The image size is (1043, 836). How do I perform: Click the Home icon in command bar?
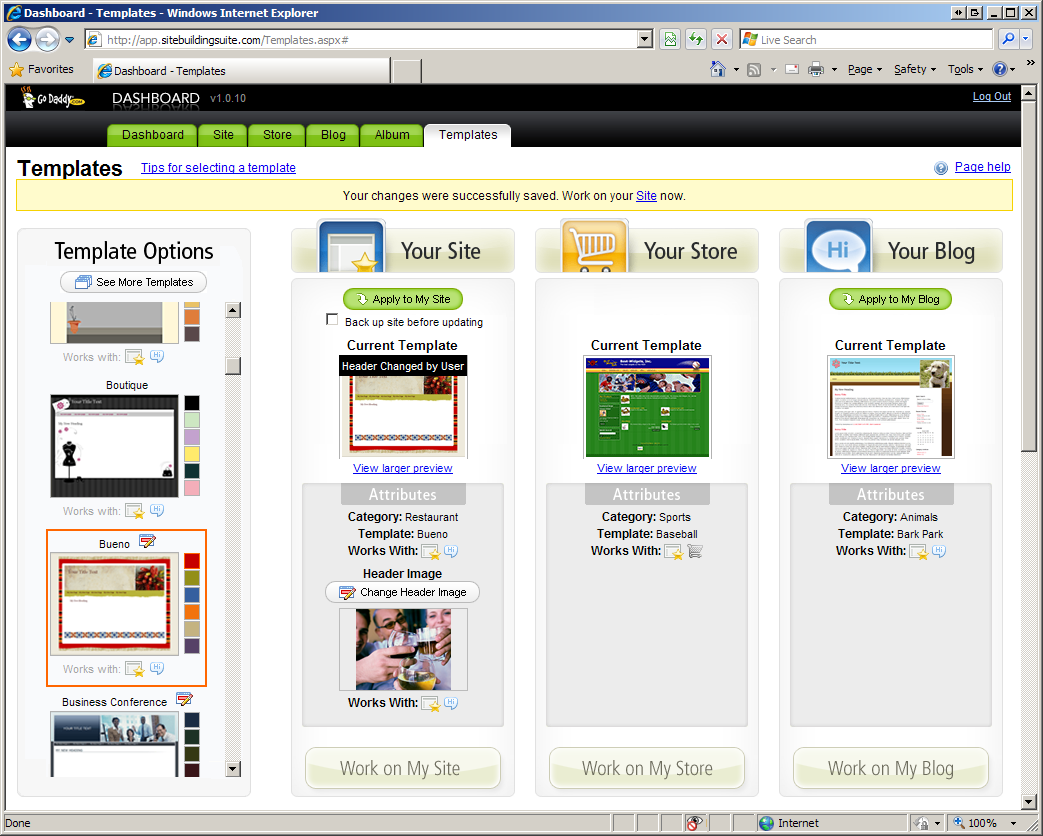coord(718,69)
